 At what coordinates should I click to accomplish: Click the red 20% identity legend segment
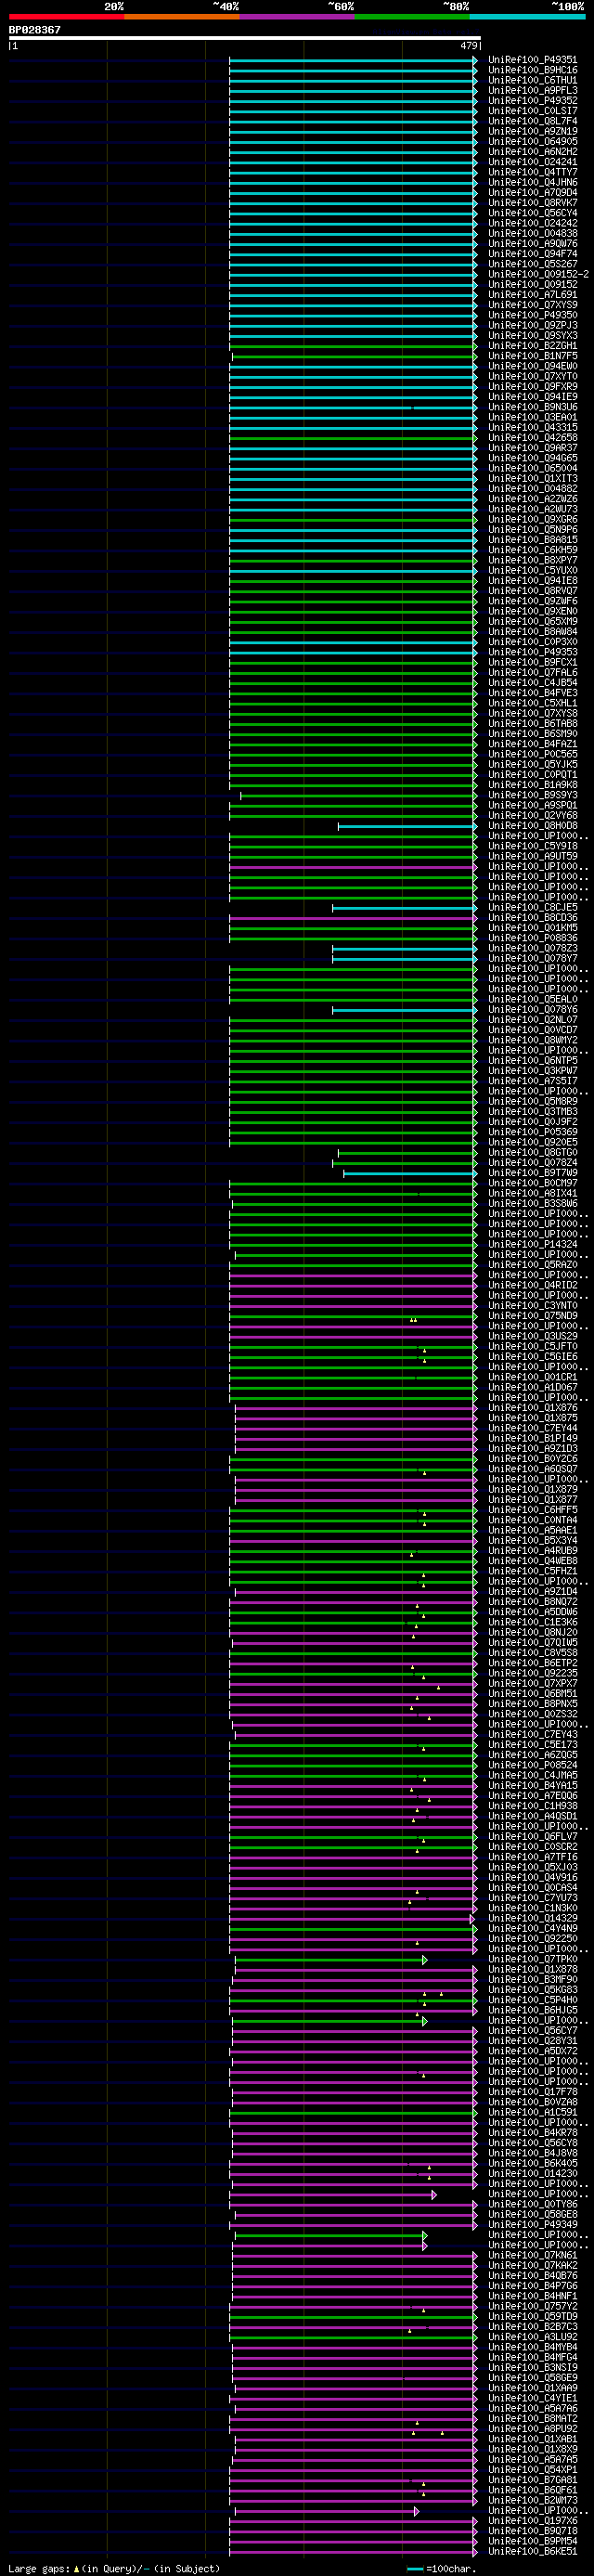pyautogui.click(x=67, y=16)
